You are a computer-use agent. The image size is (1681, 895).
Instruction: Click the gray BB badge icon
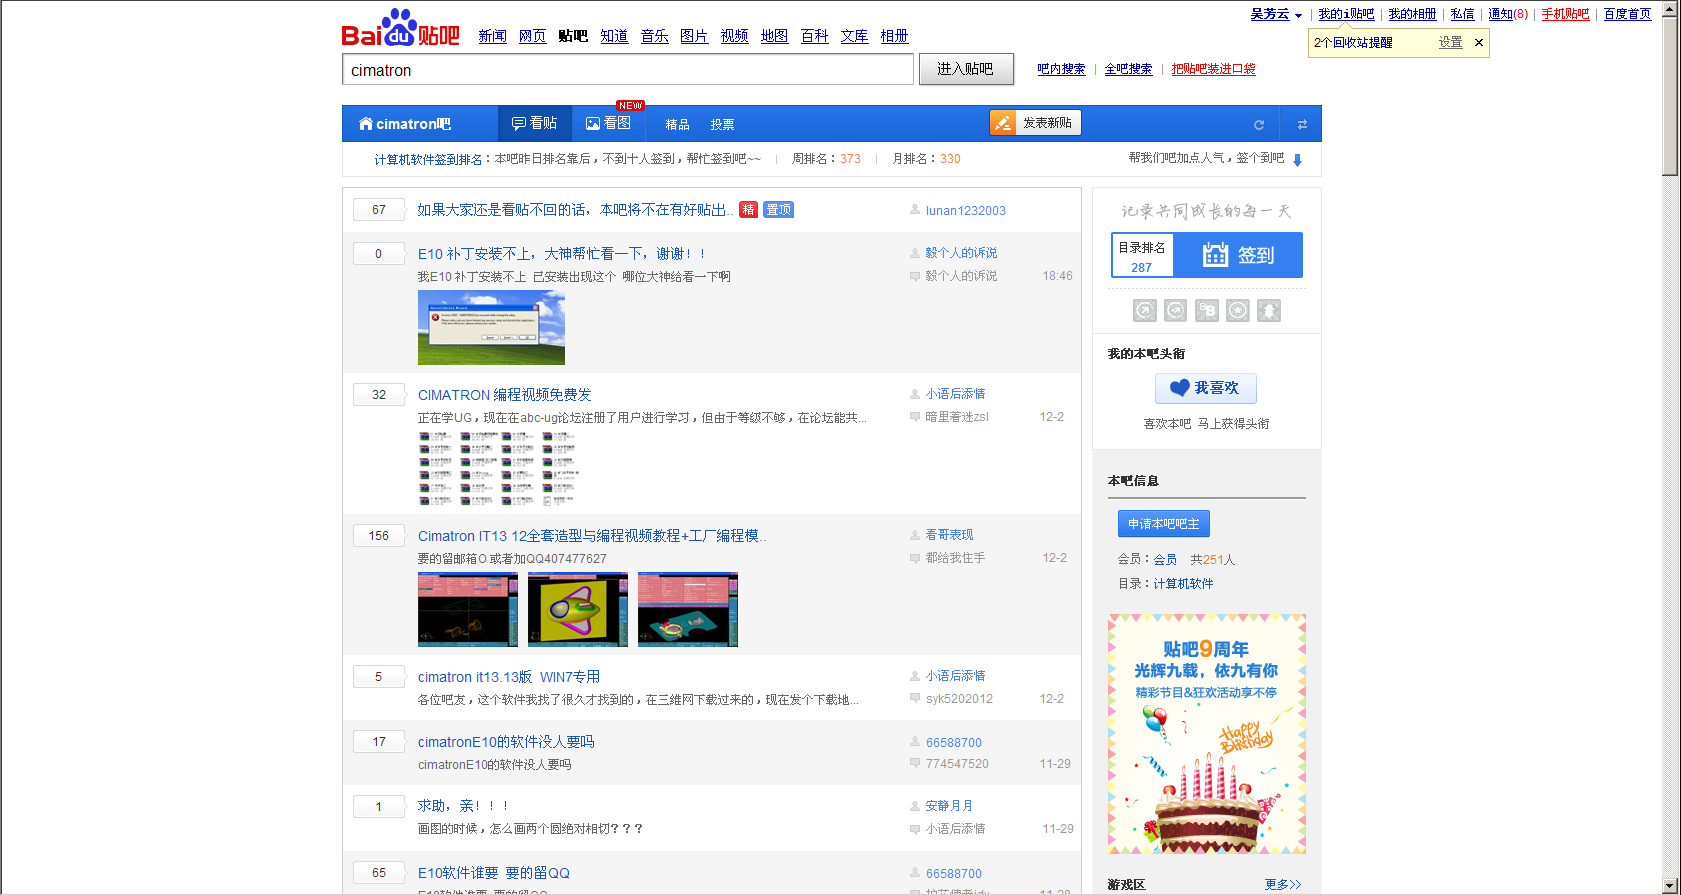[x=1207, y=311]
